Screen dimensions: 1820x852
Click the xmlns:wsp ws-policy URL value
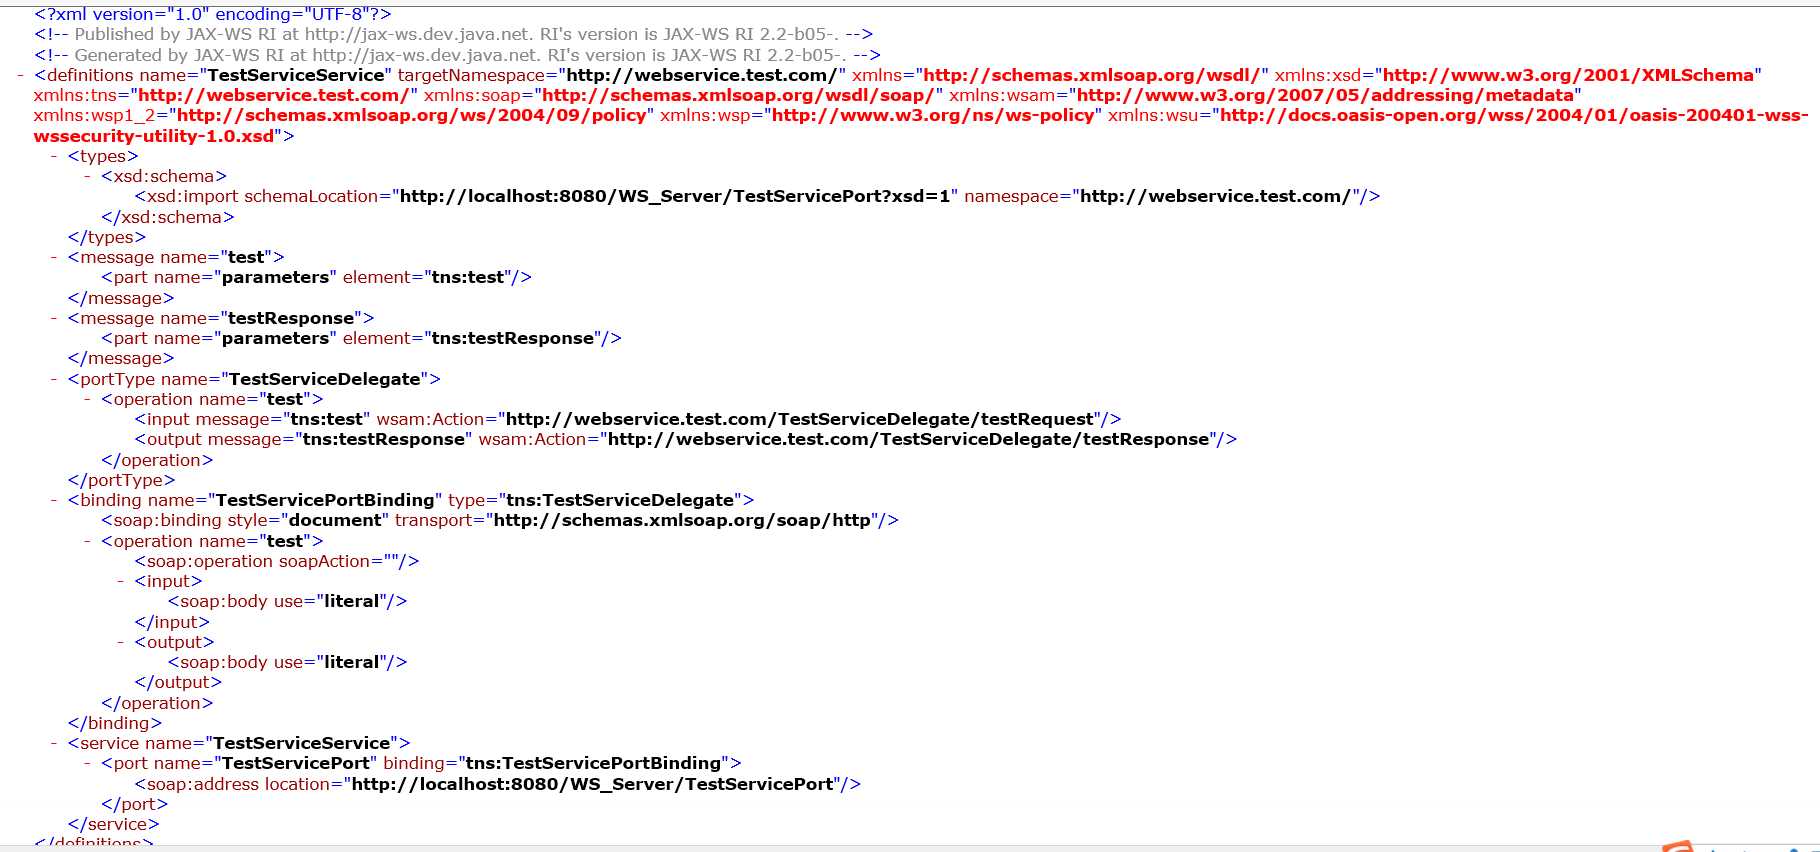[933, 115]
